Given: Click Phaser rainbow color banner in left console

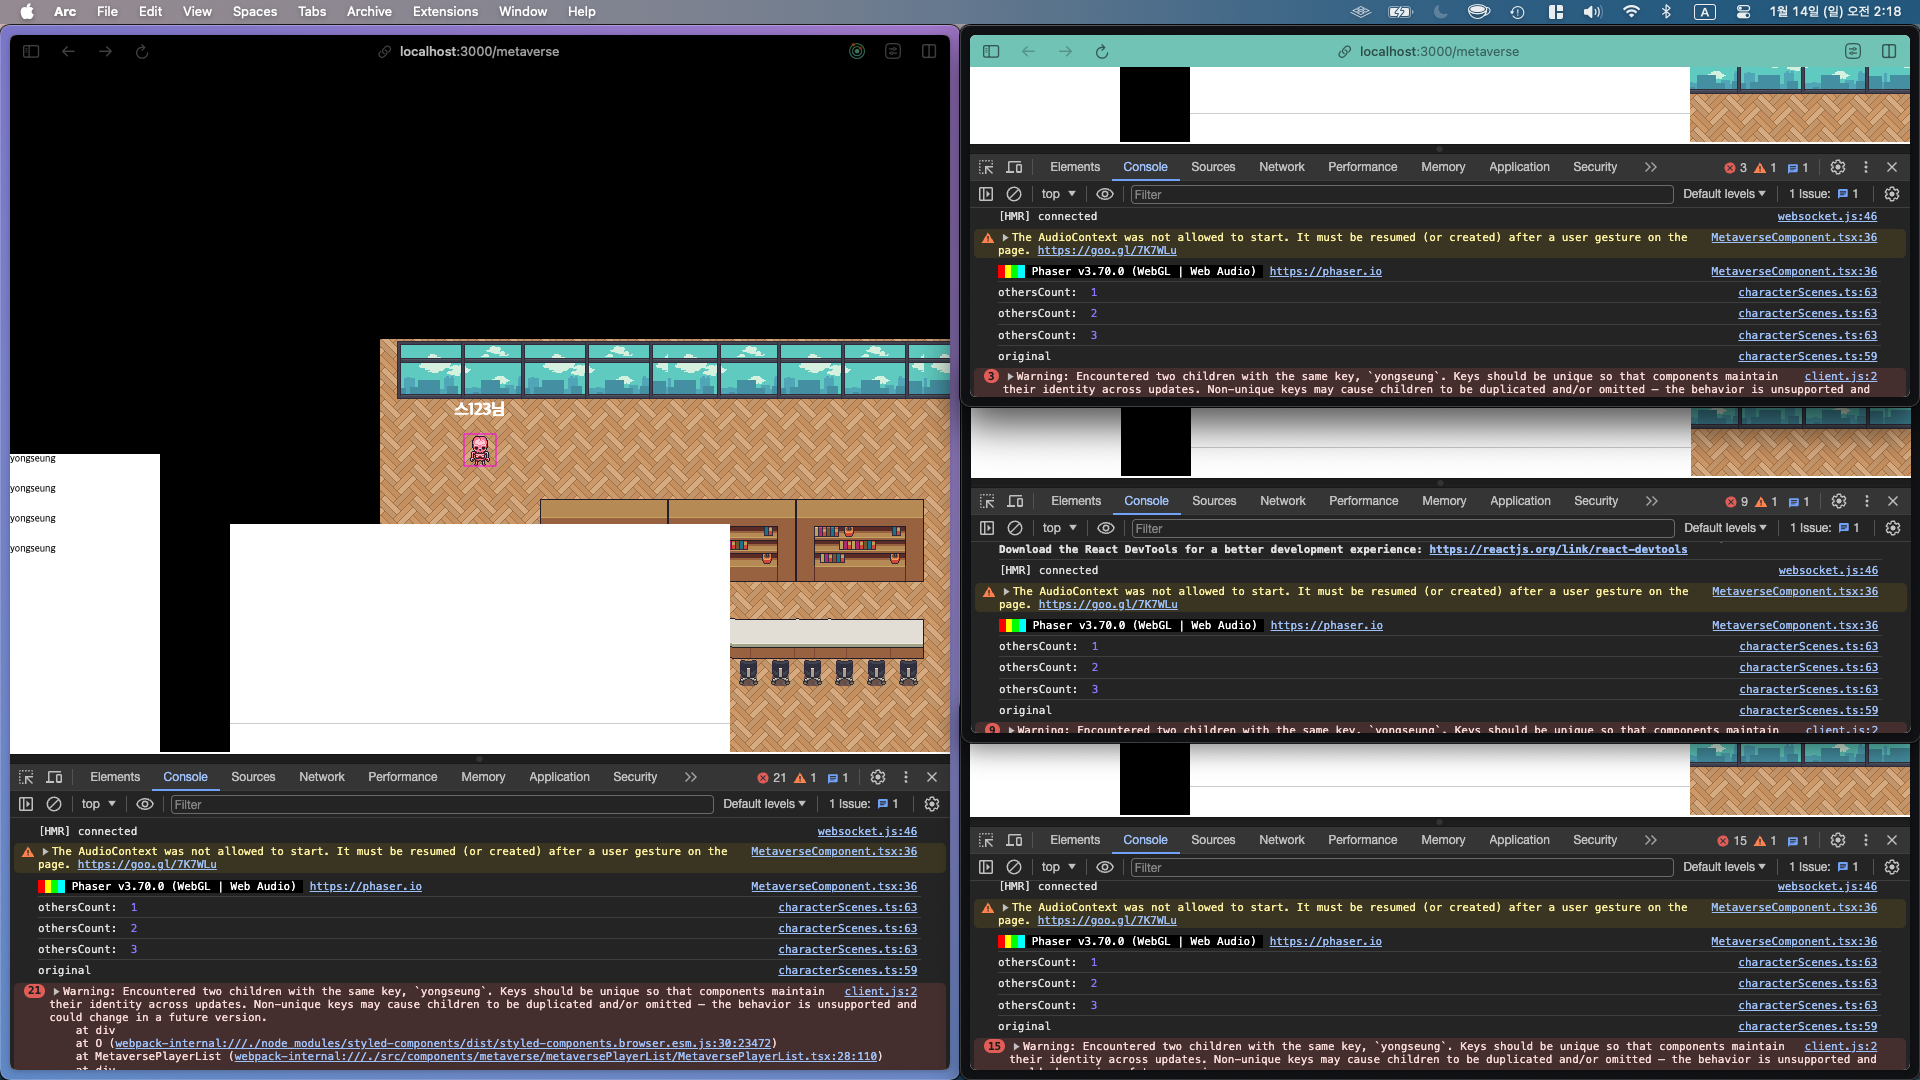Looking at the screenshot, I should pos(51,886).
